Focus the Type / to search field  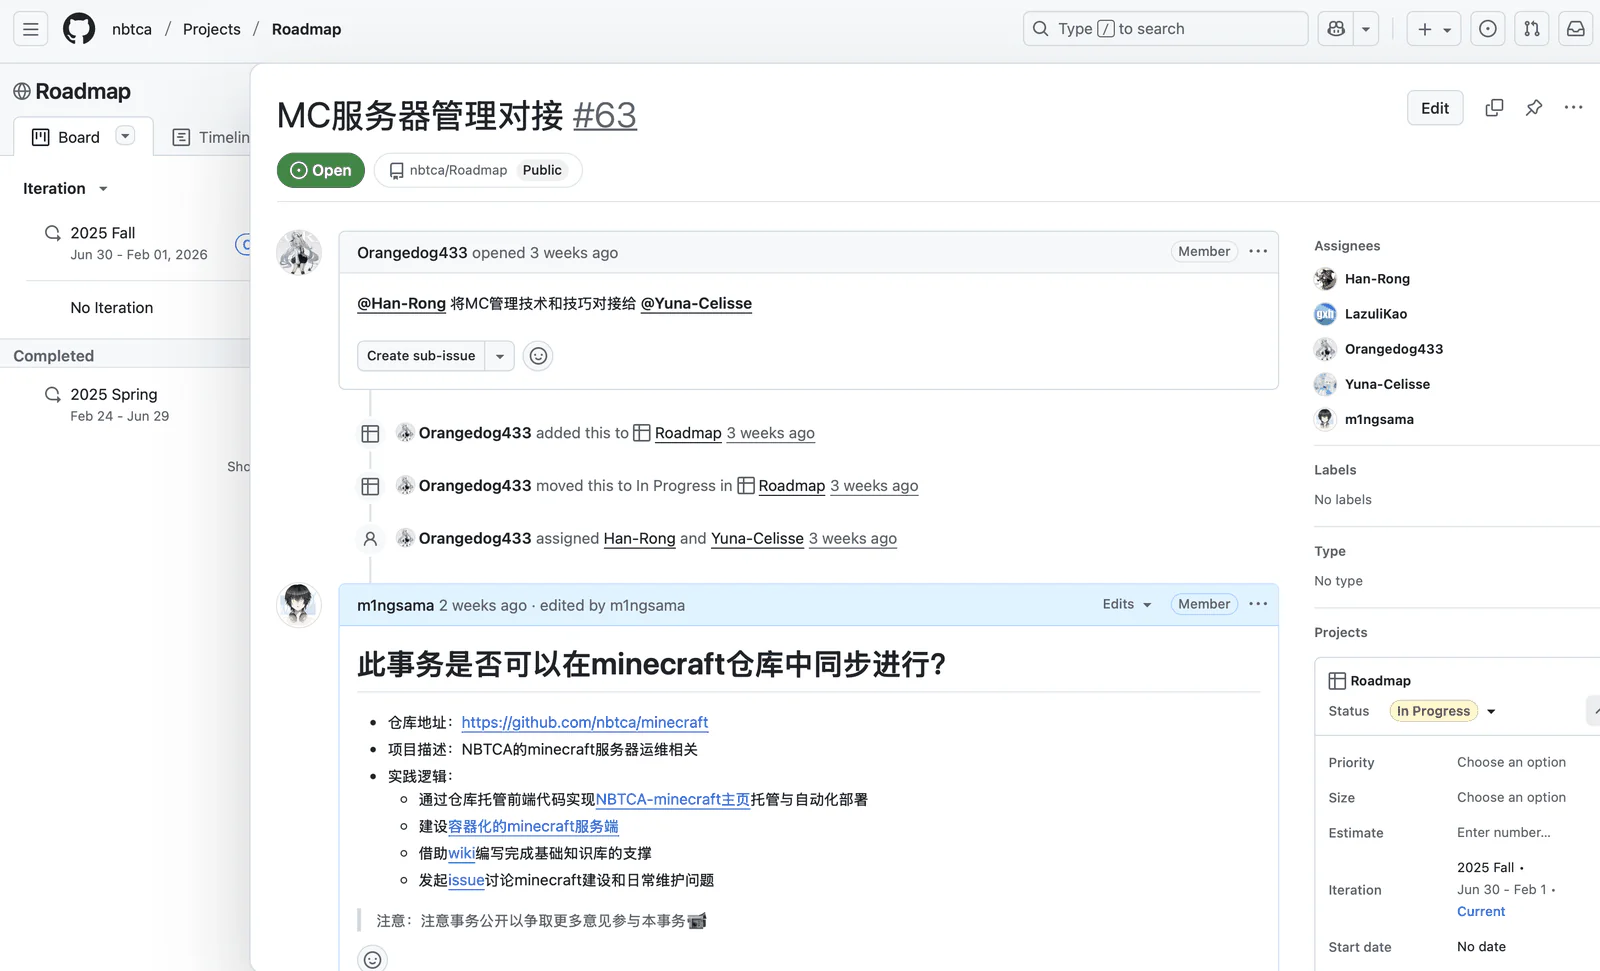coord(1165,29)
